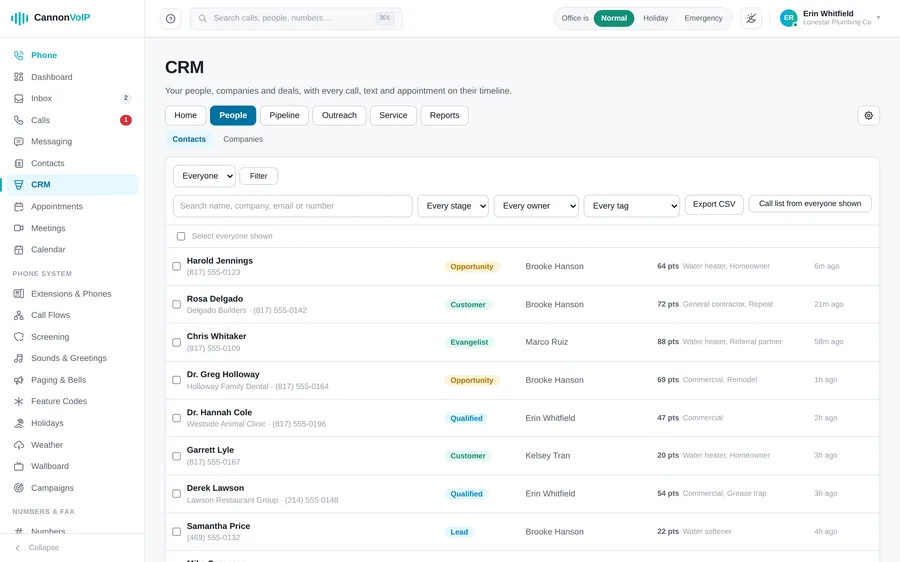Switch to the Companies sub-tab
This screenshot has height=562, width=900.
(243, 139)
